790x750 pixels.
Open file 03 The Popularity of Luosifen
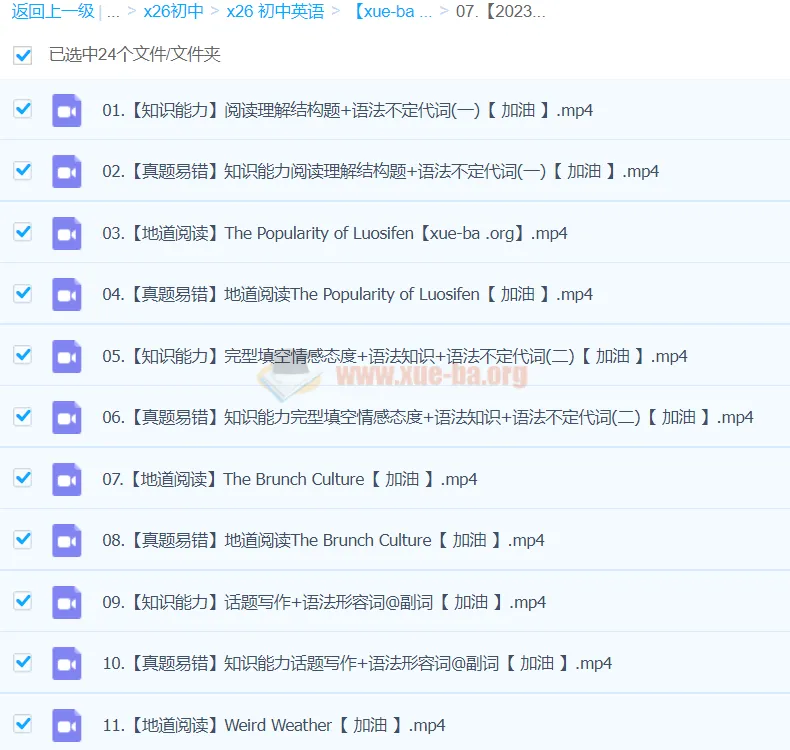[x=335, y=233]
